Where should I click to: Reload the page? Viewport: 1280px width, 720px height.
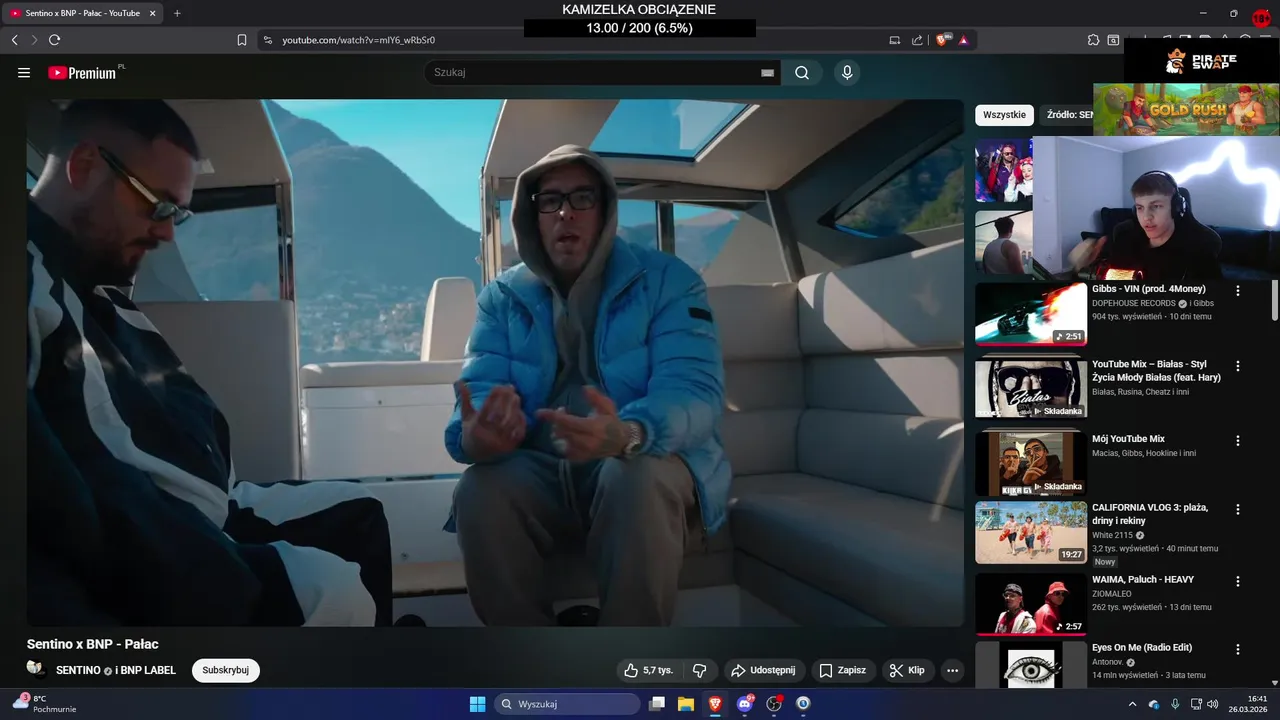(x=54, y=40)
